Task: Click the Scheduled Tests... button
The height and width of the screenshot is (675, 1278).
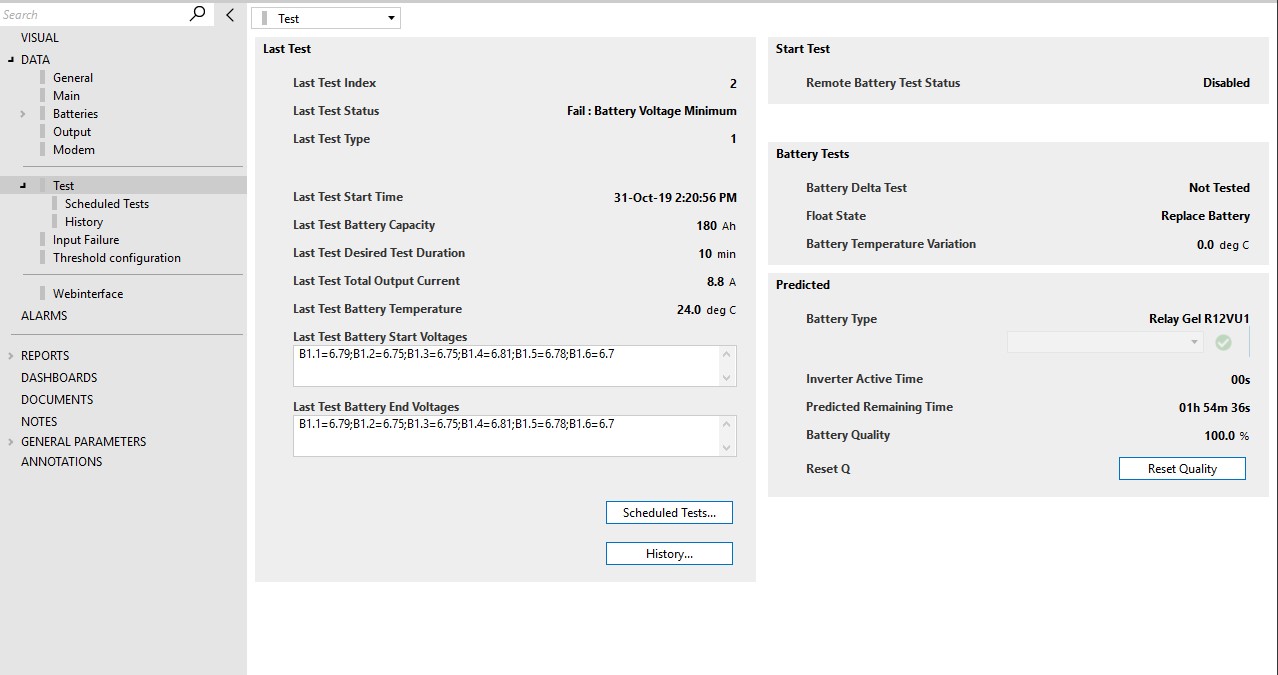Action: coord(669,512)
